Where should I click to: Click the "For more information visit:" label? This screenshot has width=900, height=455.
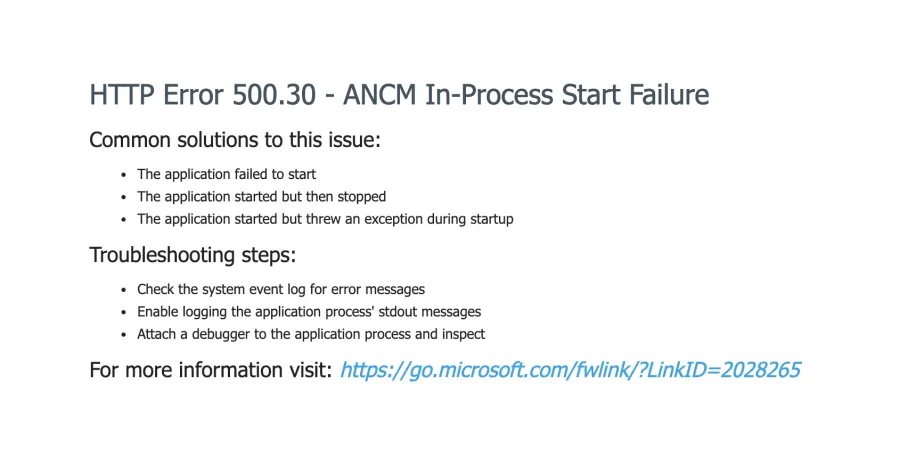coord(210,370)
